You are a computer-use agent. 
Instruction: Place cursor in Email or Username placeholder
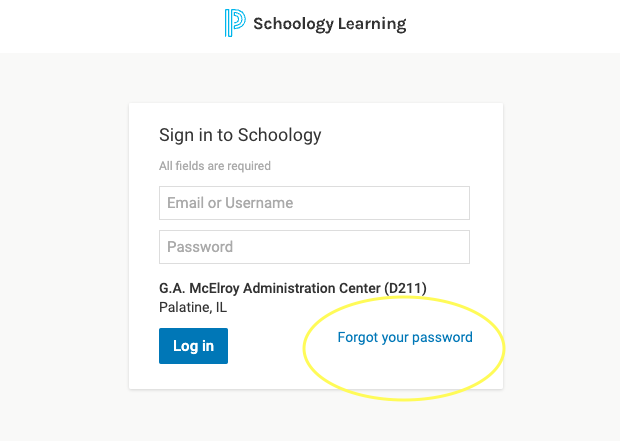[x=230, y=203]
